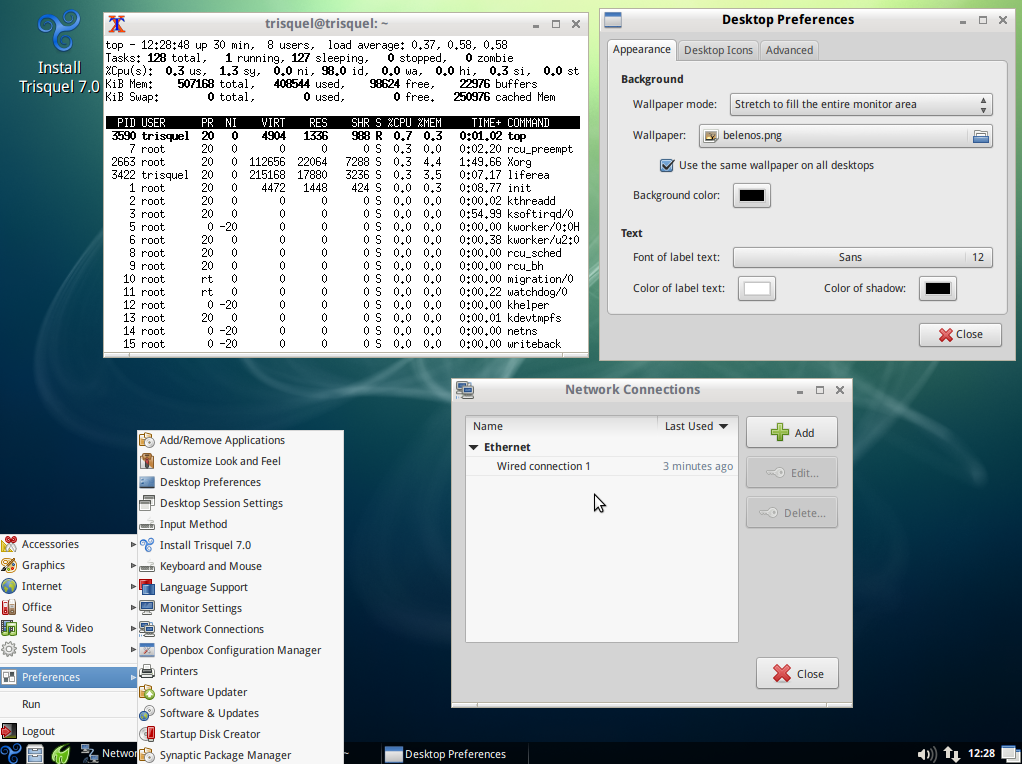Image resolution: width=1022 pixels, height=764 pixels.
Task: Open the 'Sans 12' font selector
Action: tap(862, 257)
